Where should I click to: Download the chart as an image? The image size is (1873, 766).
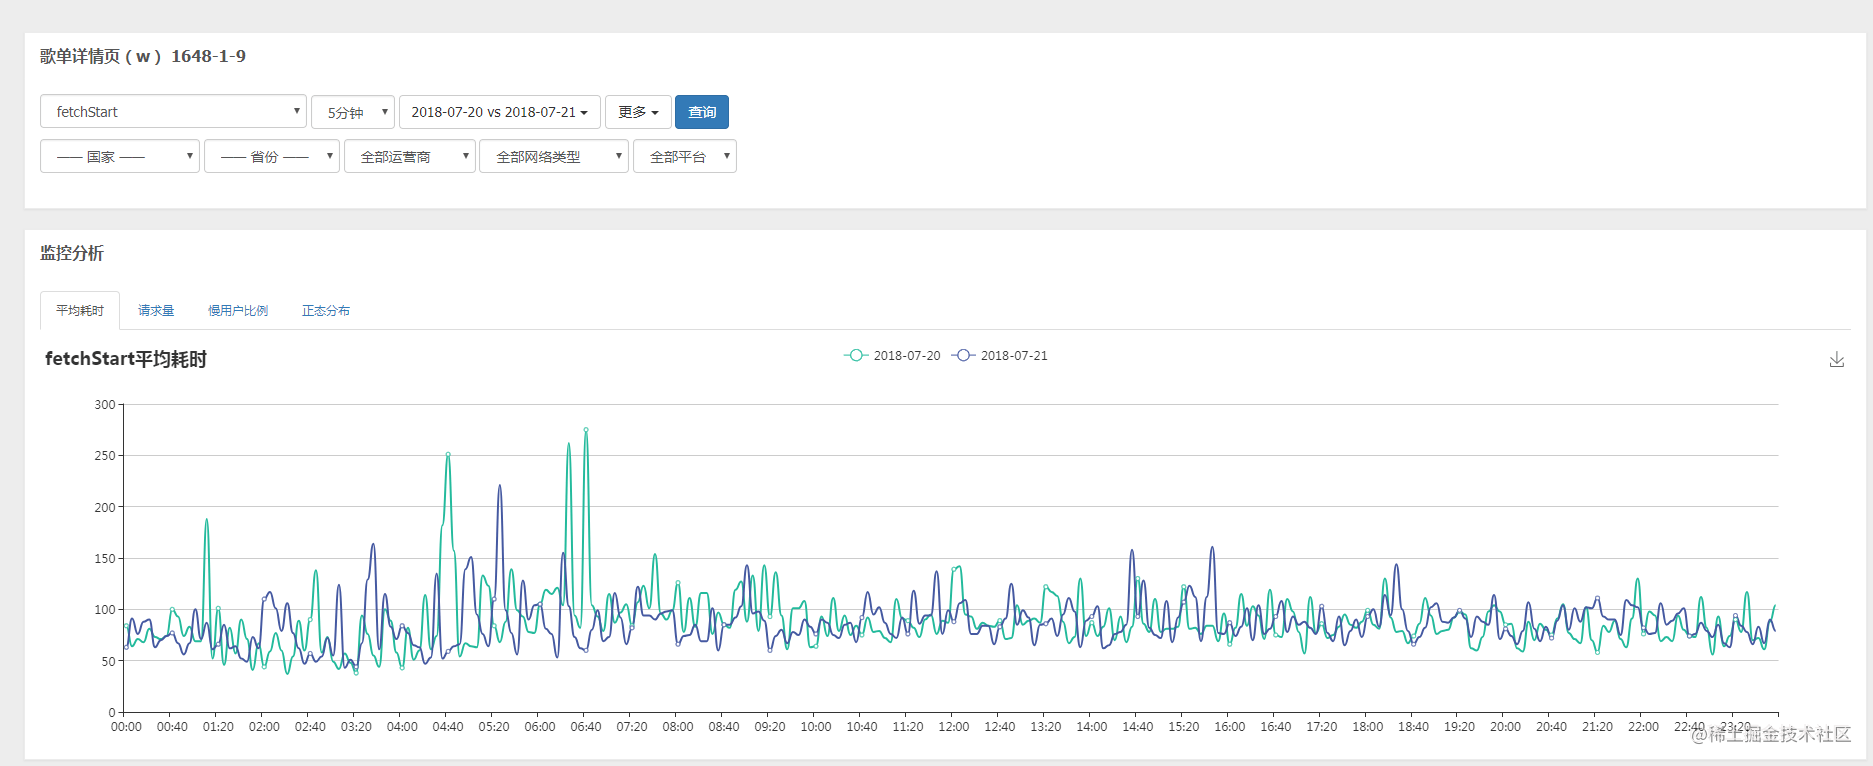(1836, 359)
